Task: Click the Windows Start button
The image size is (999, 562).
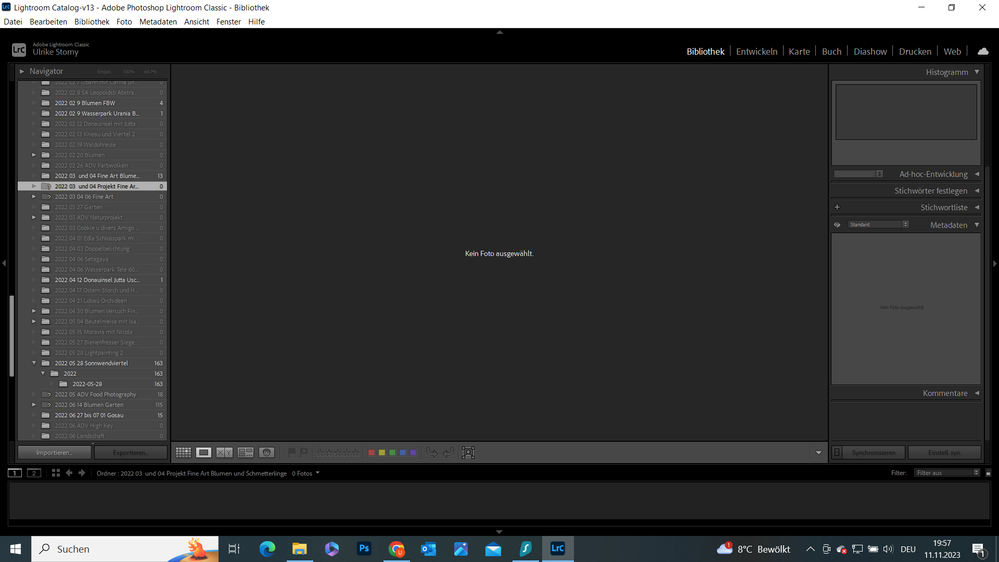Action: (15, 549)
